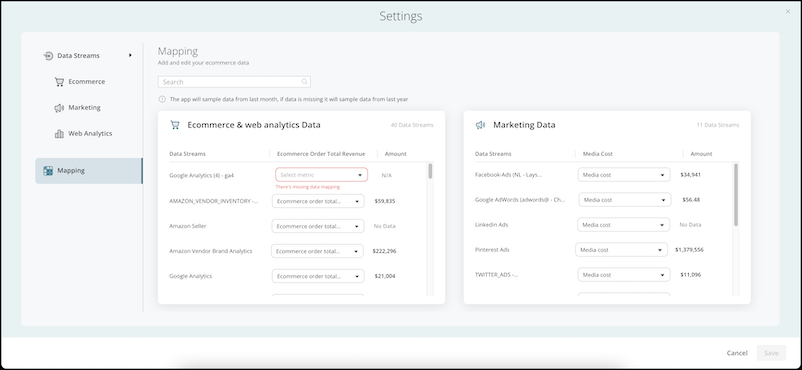802x370 pixels.
Task: Click the Web Analytics bar chart icon
Action: tap(59, 134)
